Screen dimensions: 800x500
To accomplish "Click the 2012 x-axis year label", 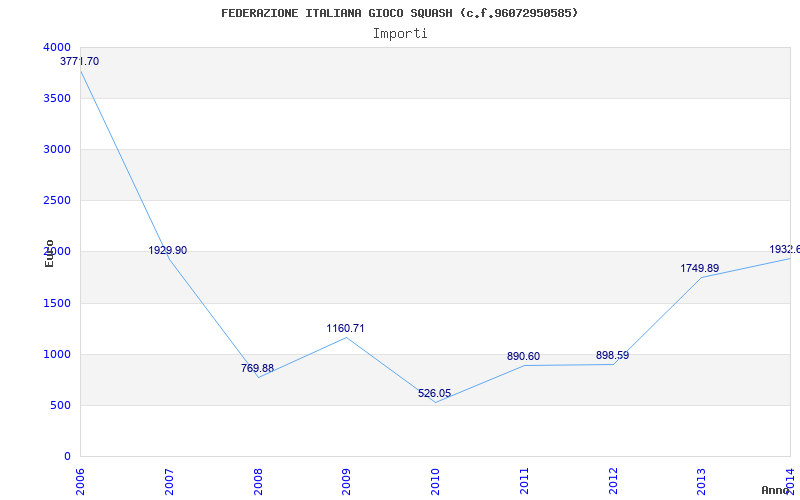I will pos(613,481).
